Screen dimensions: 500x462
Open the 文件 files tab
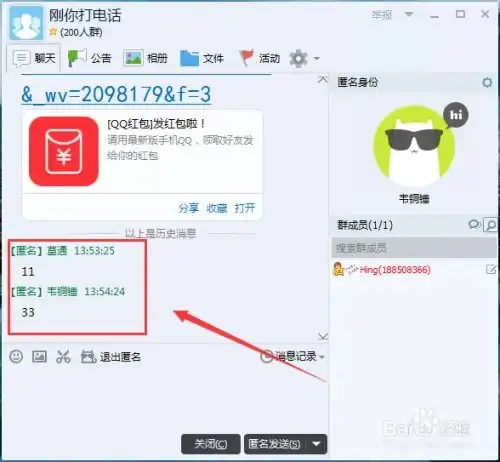202,58
